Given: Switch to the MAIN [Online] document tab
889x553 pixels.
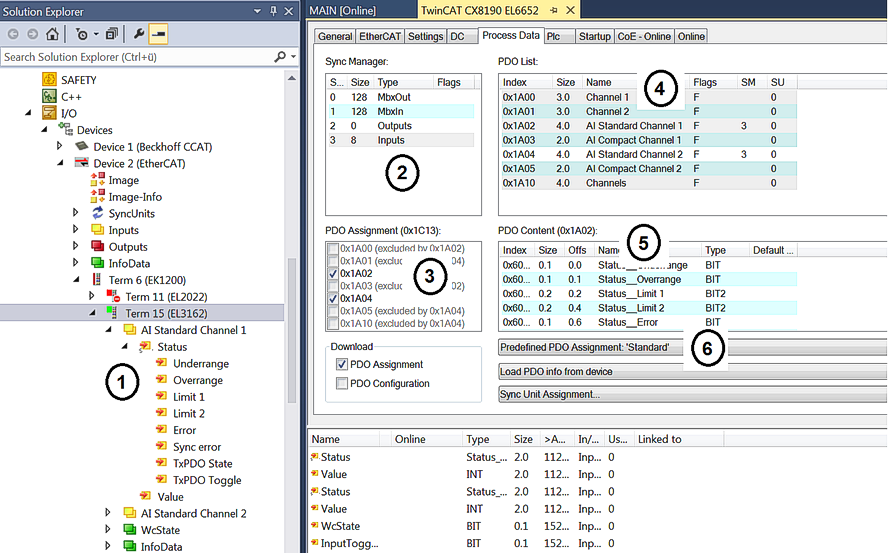Looking at the screenshot, I should click(342, 11).
